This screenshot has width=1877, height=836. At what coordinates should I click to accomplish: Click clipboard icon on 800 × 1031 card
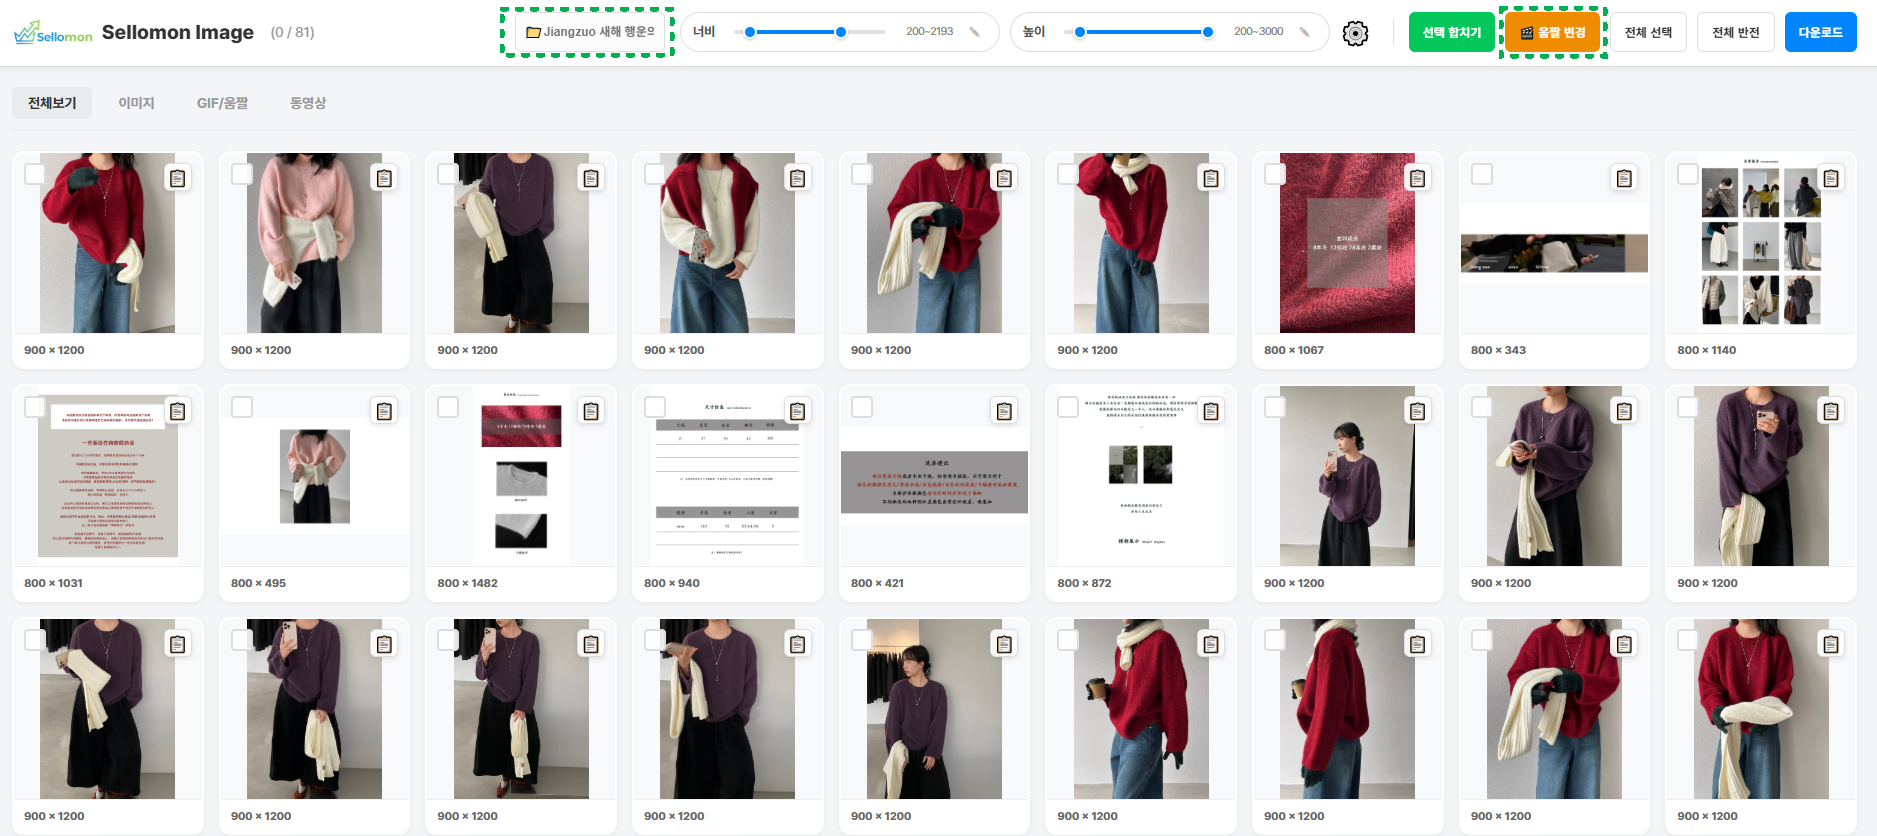pyautogui.click(x=177, y=411)
